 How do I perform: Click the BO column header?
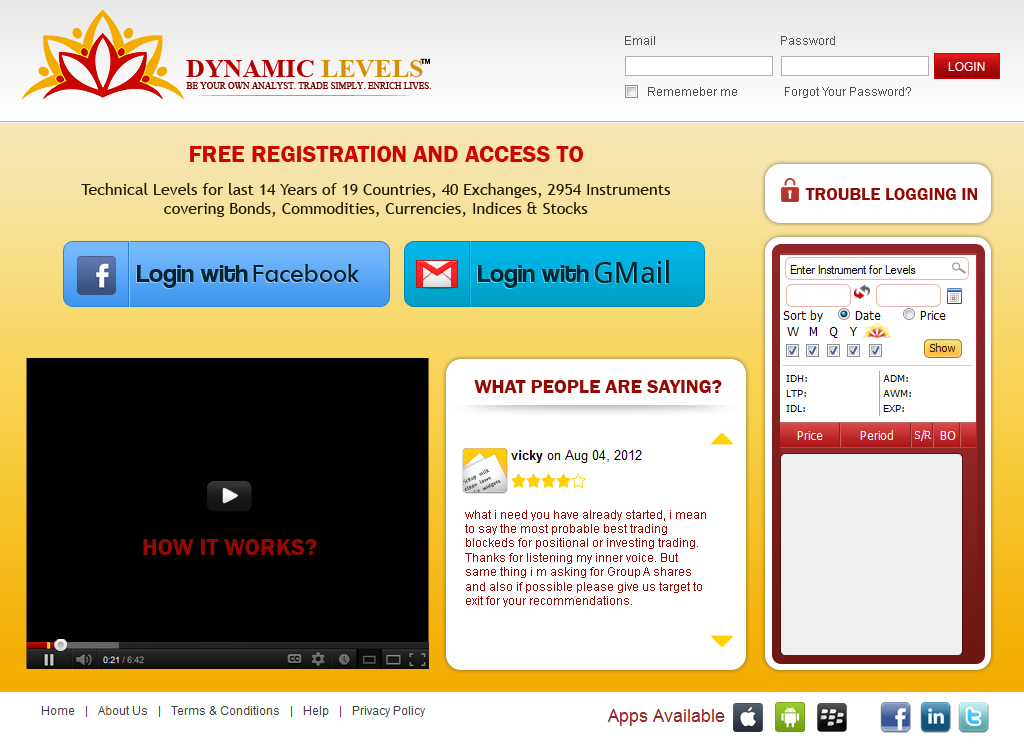click(948, 436)
